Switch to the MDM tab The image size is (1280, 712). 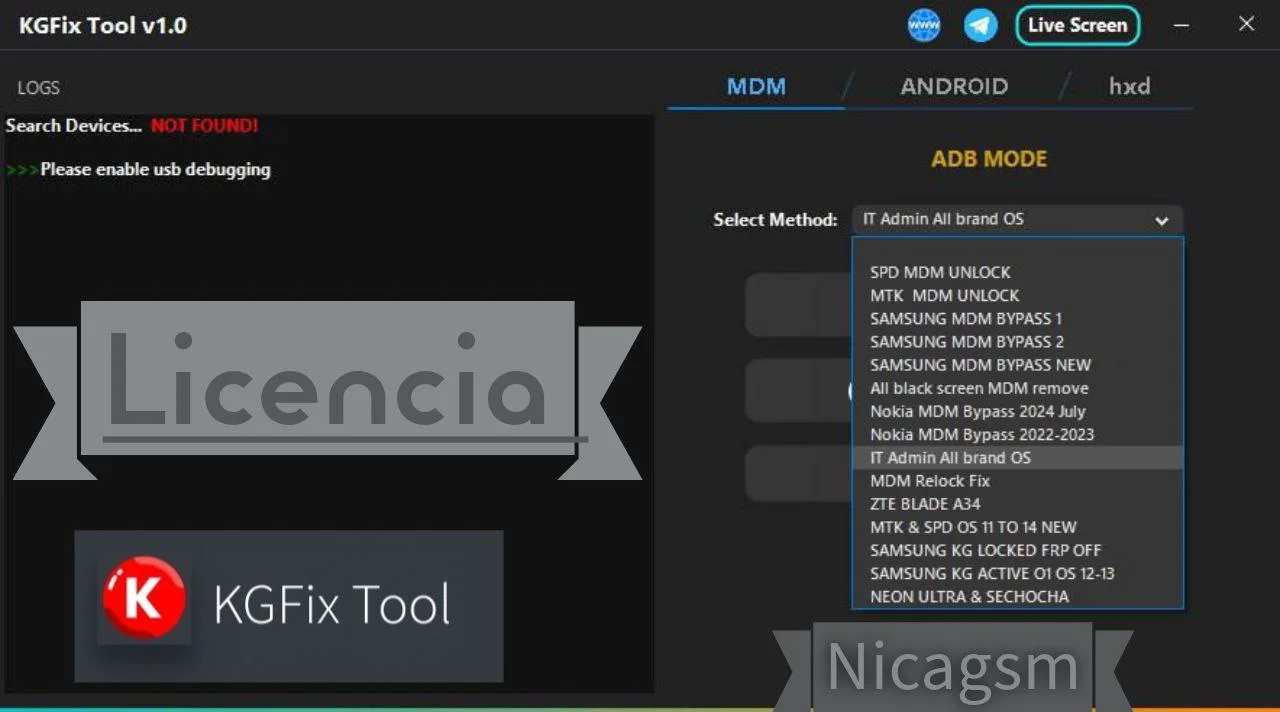pyautogui.click(x=756, y=86)
